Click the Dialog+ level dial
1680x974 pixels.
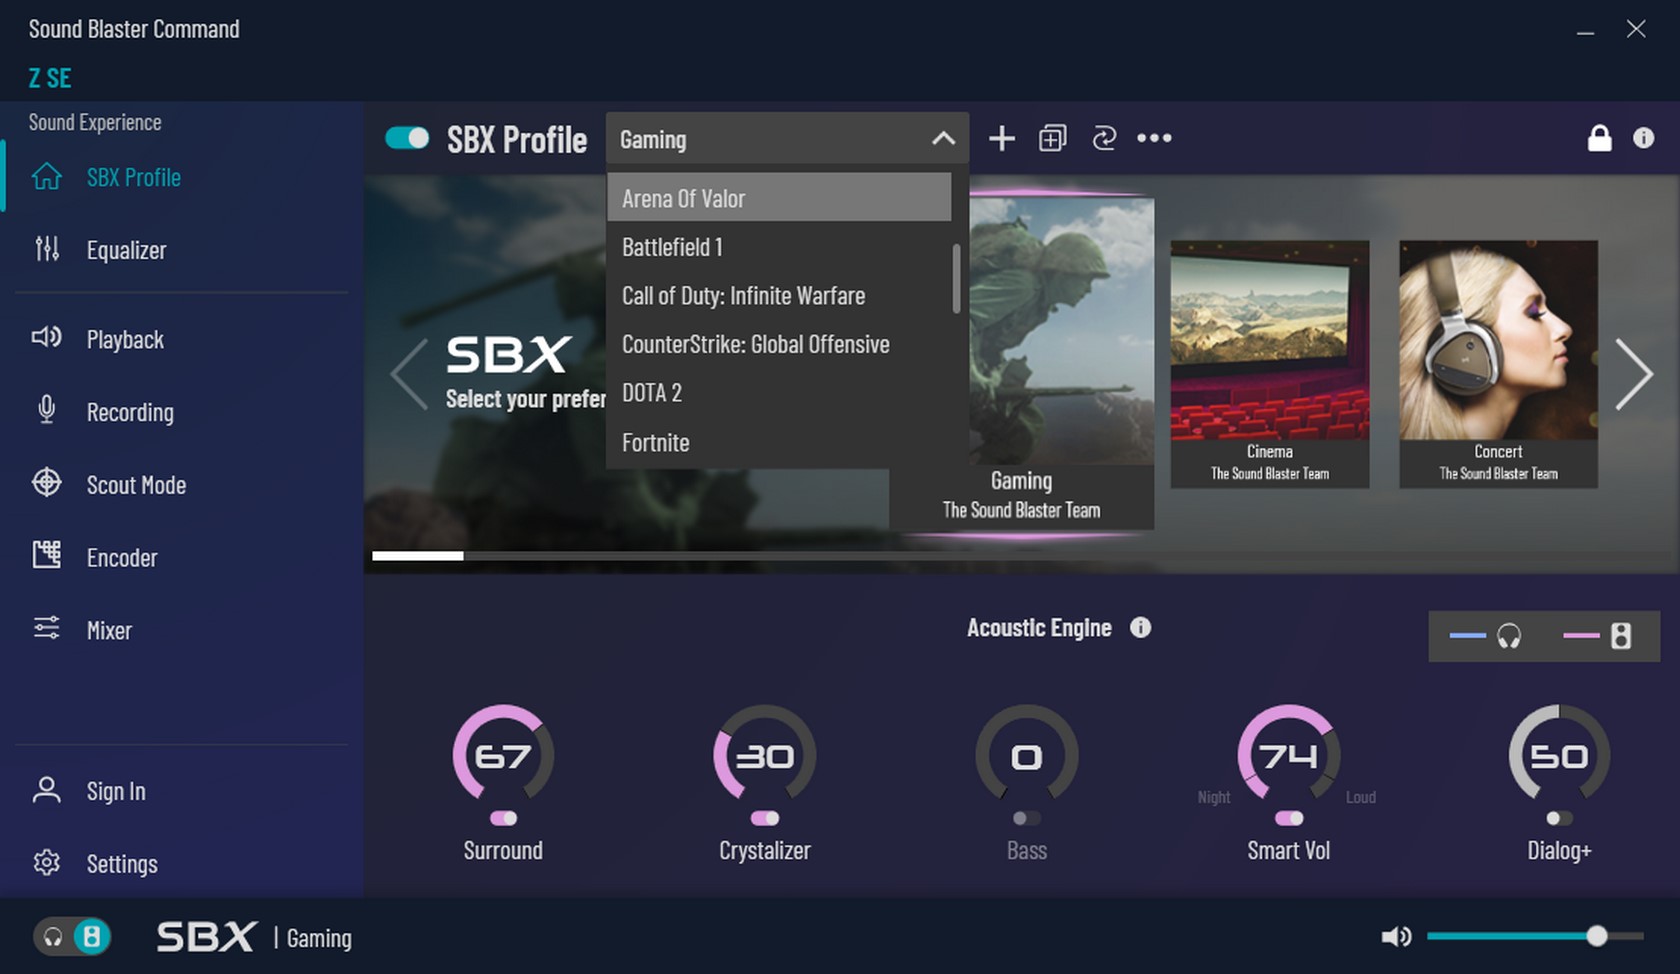tap(1559, 755)
